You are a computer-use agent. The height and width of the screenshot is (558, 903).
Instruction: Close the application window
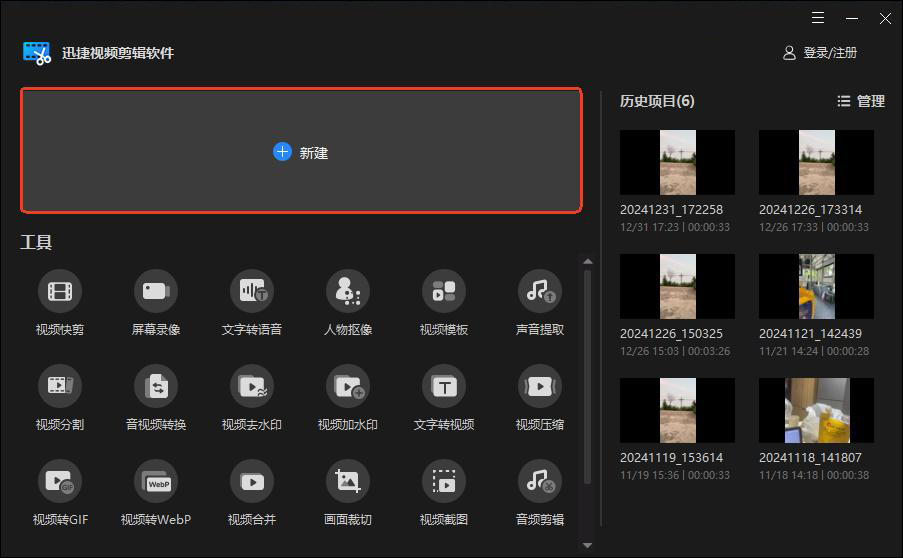pos(885,18)
